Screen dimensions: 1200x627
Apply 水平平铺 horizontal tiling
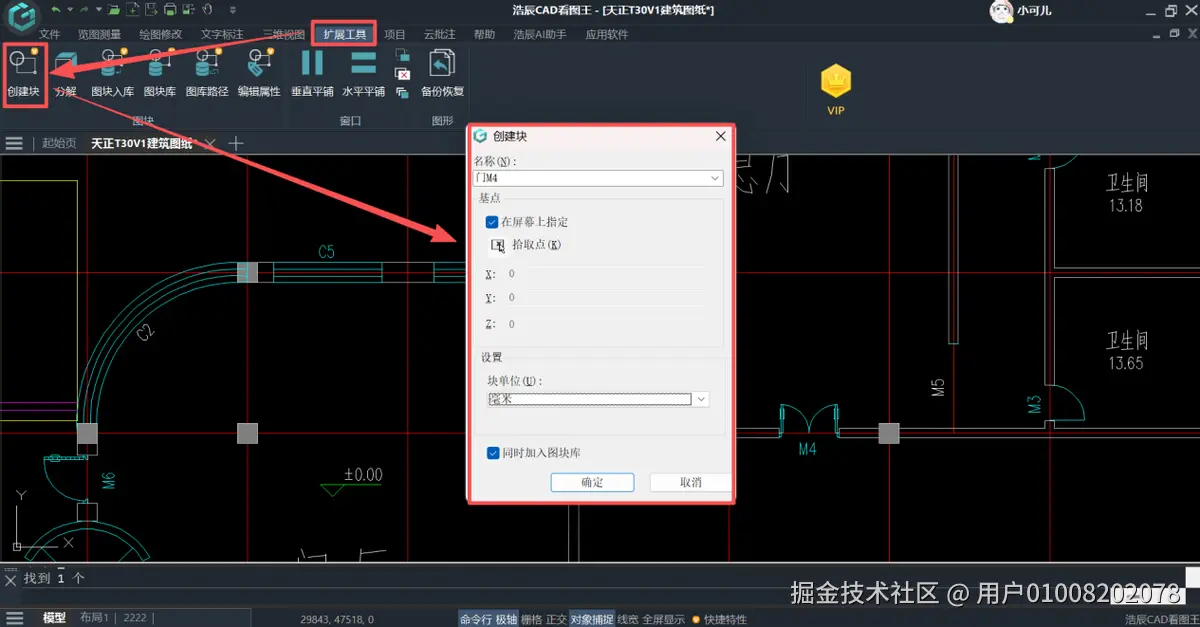click(x=363, y=72)
